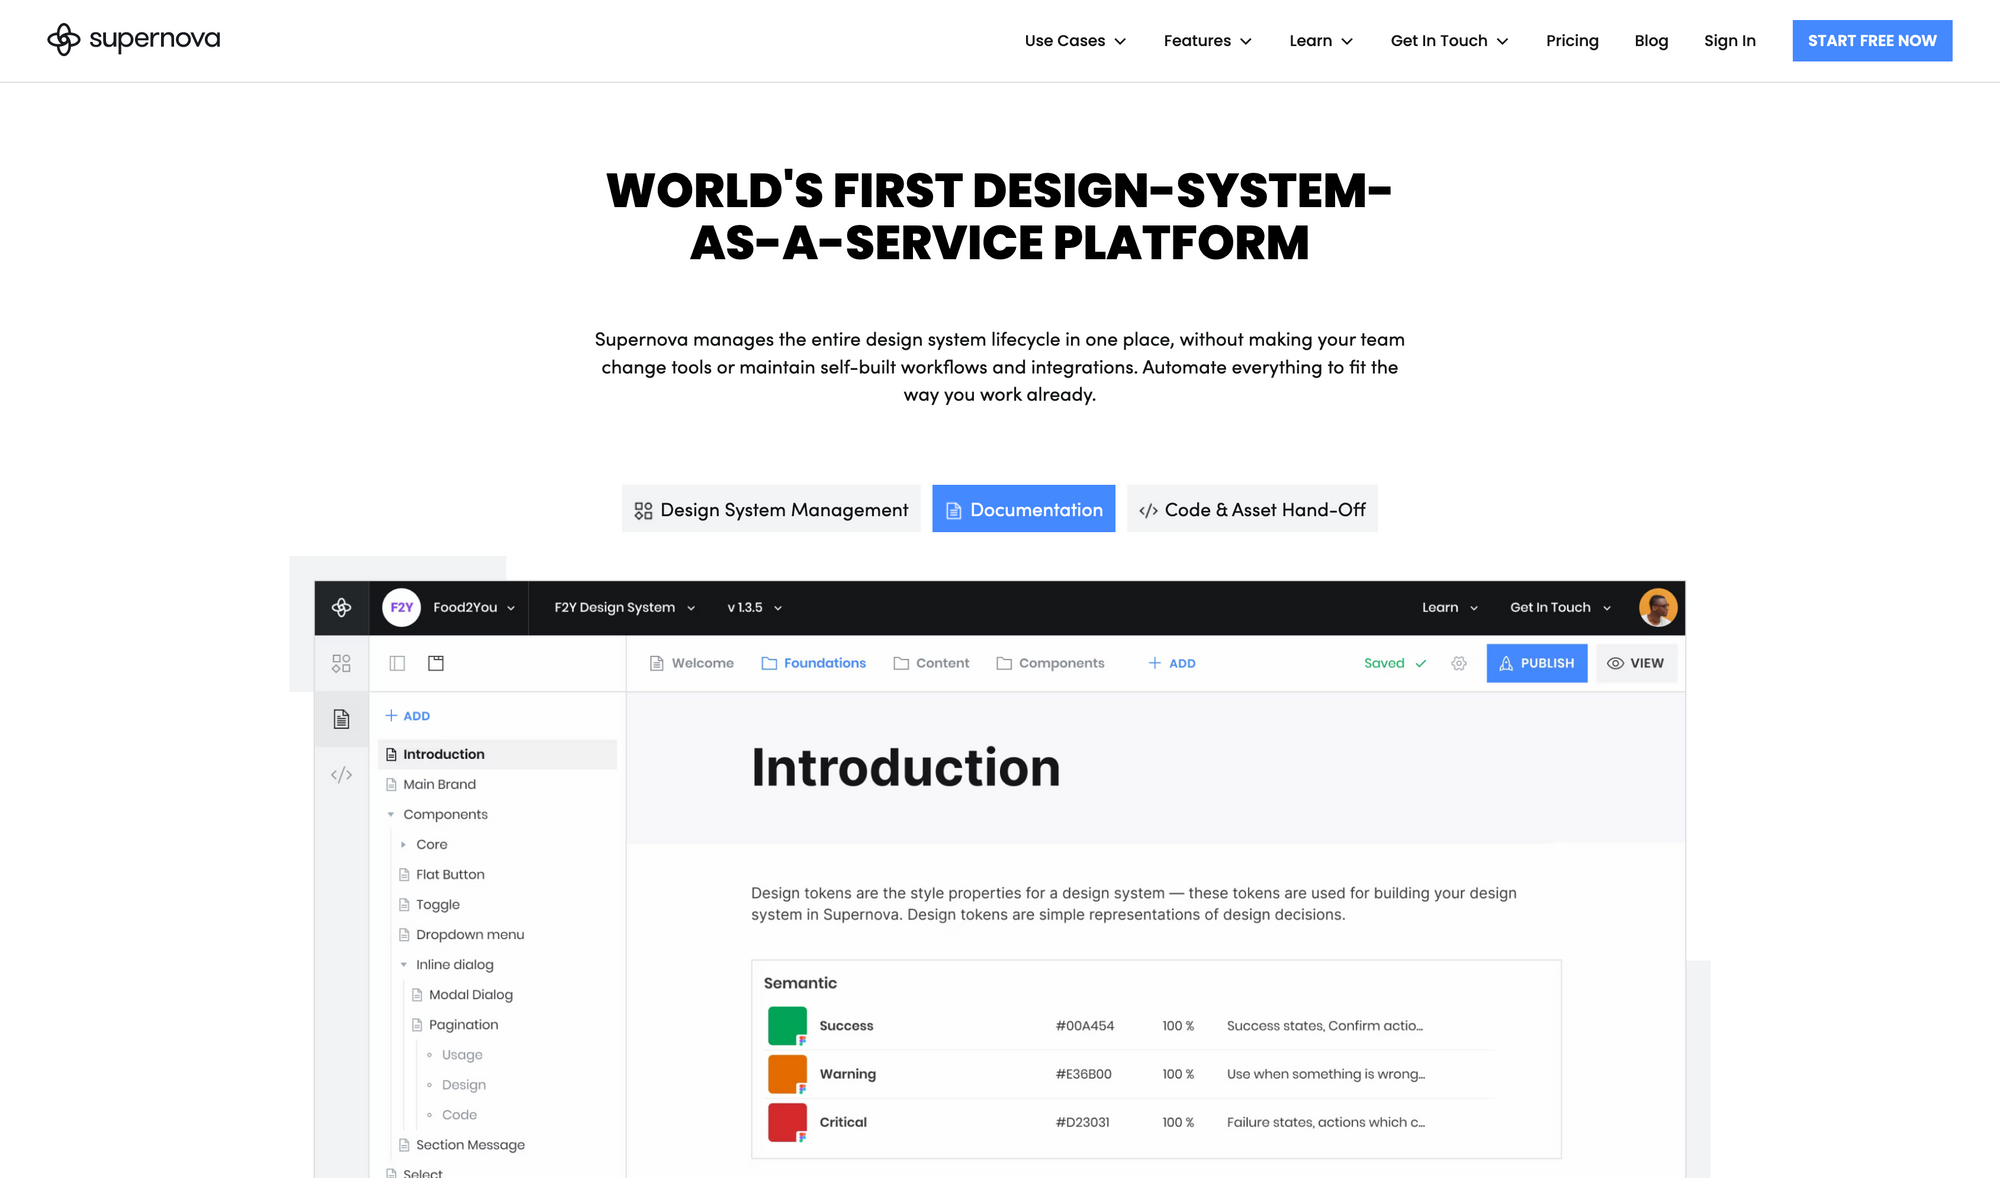This screenshot has width=2000, height=1178.
Task: Open the Components documentation tab
Action: point(1050,663)
